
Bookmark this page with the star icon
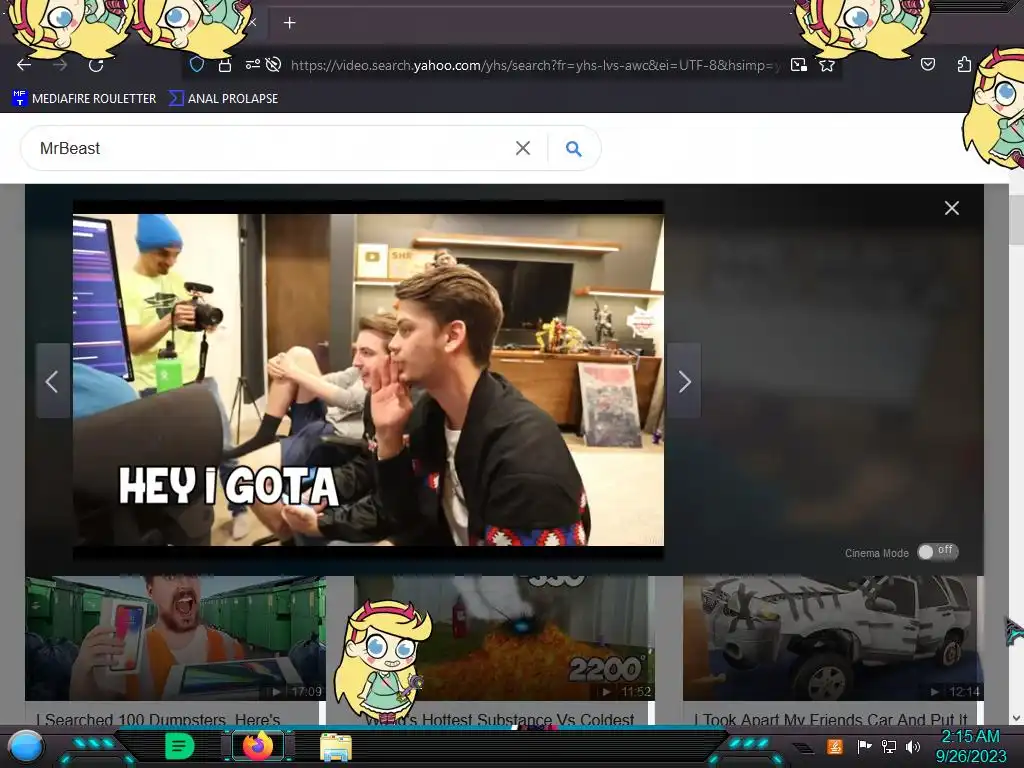[x=827, y=65]
